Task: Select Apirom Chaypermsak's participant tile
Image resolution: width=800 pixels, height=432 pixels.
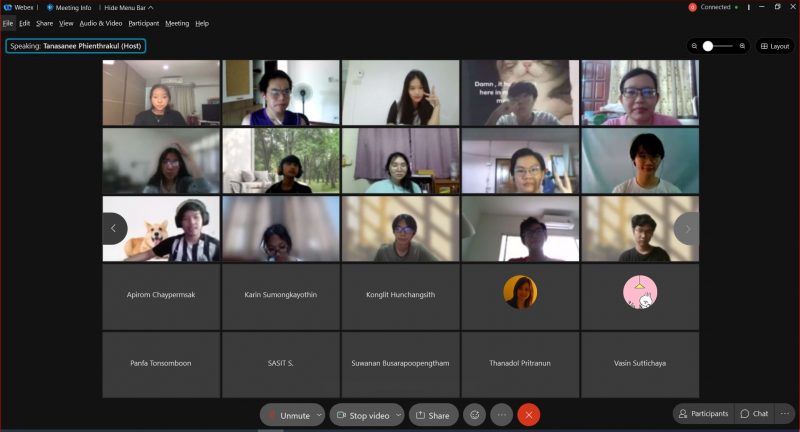Action: (161, 295)
